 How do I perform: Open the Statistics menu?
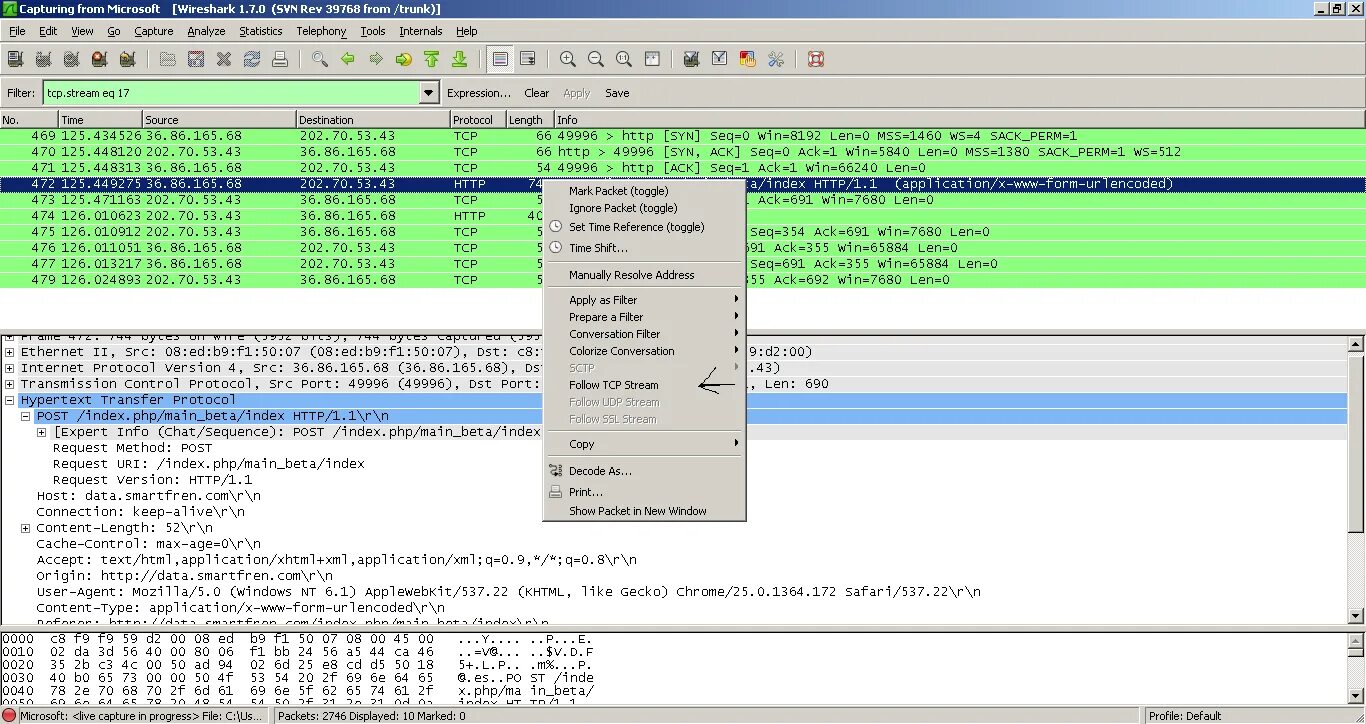(260, 31)
